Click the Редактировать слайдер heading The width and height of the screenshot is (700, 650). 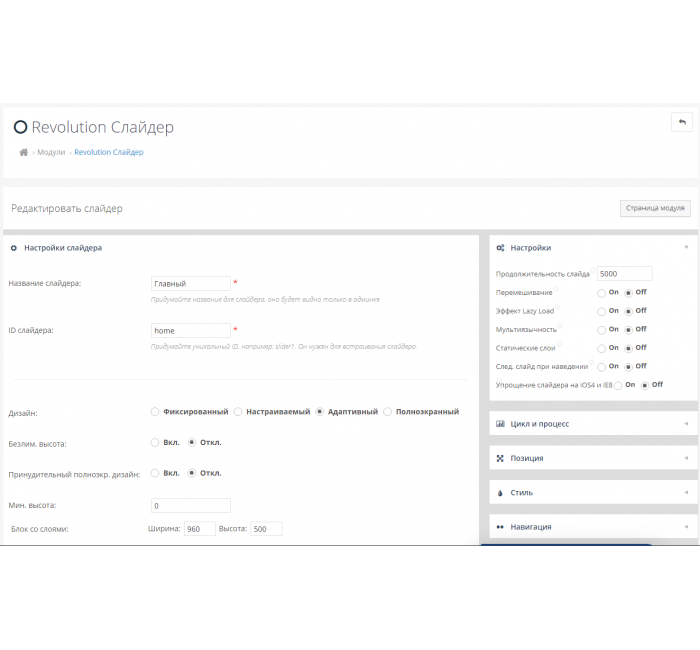point(67,208)
